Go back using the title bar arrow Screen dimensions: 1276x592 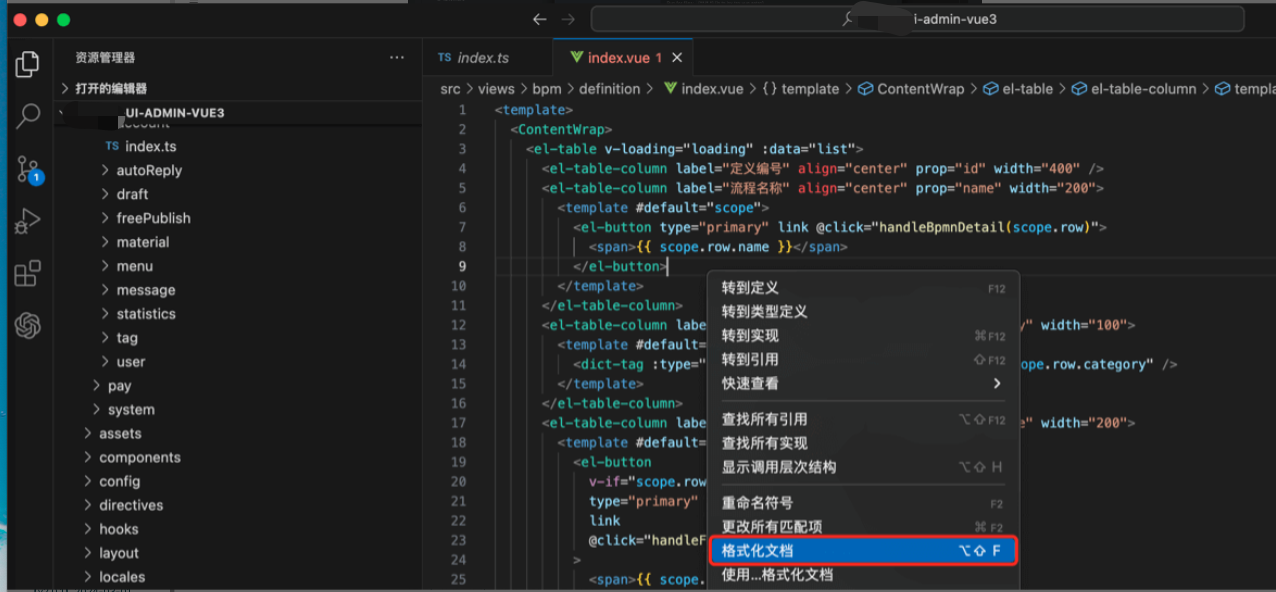coord(540,19)
